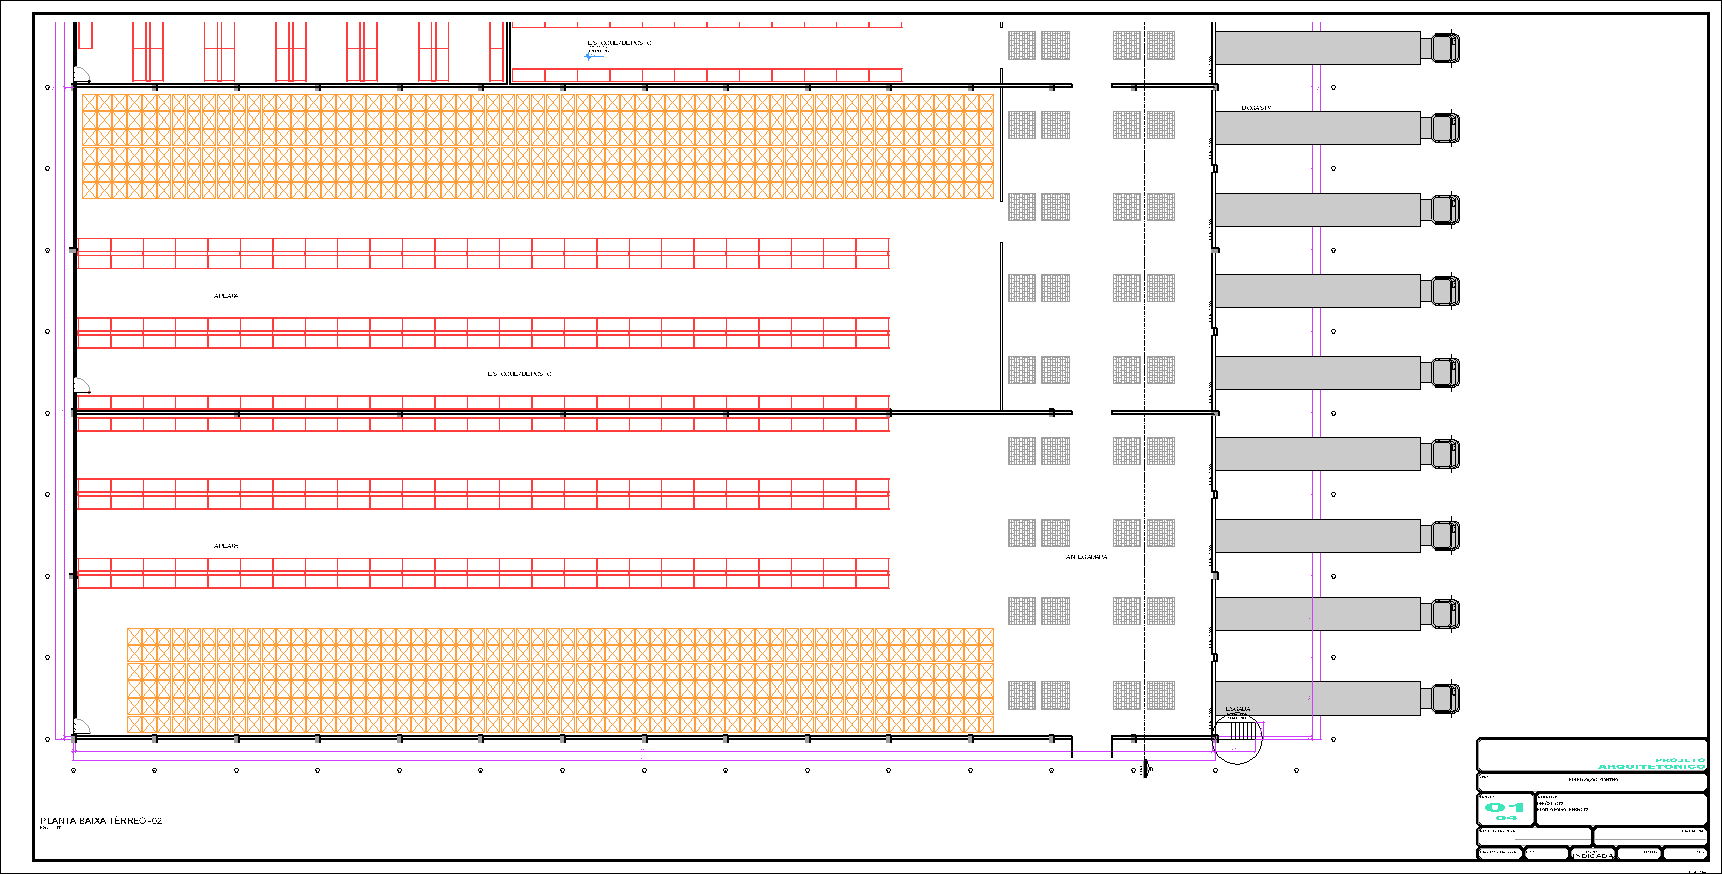Screen dimensions: 1722x874
Task: Select the bottommost gray truck trailer
Action: [1317, 699]
